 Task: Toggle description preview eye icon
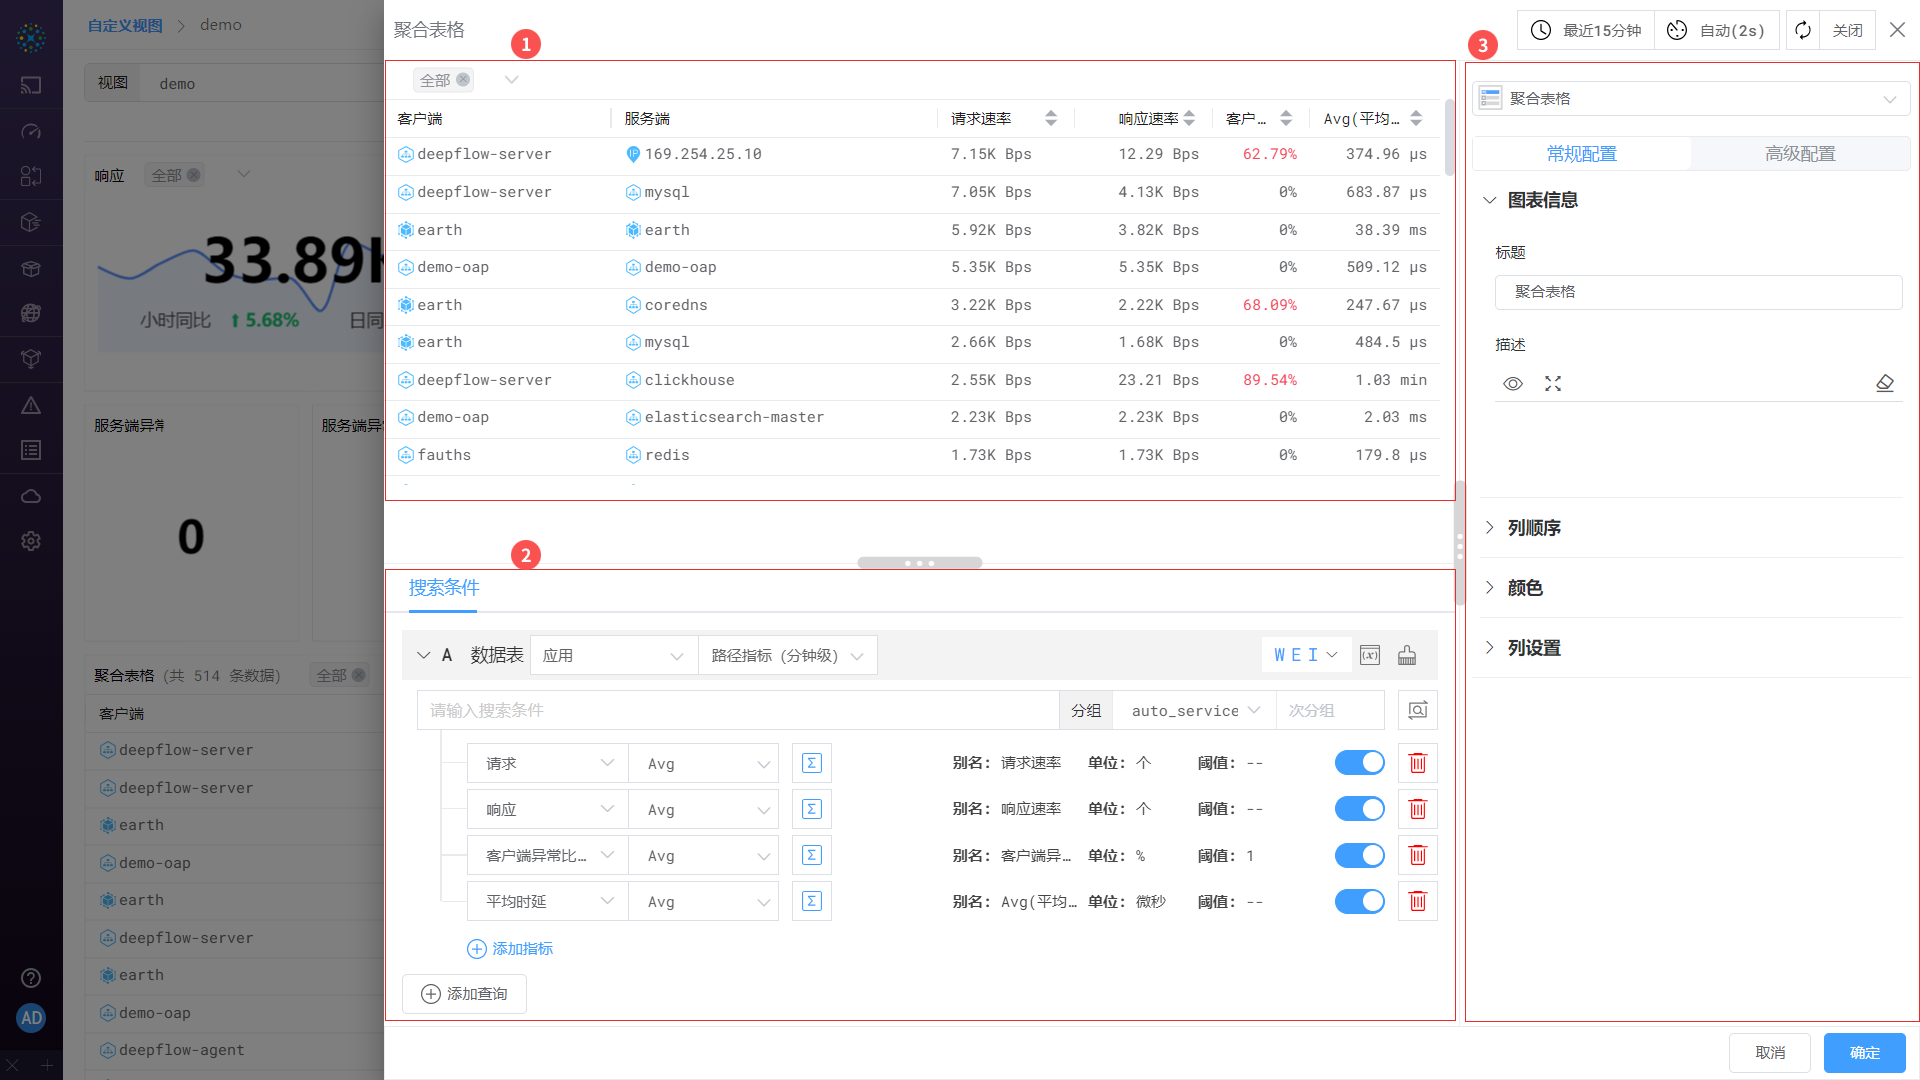pos(1512,384)
